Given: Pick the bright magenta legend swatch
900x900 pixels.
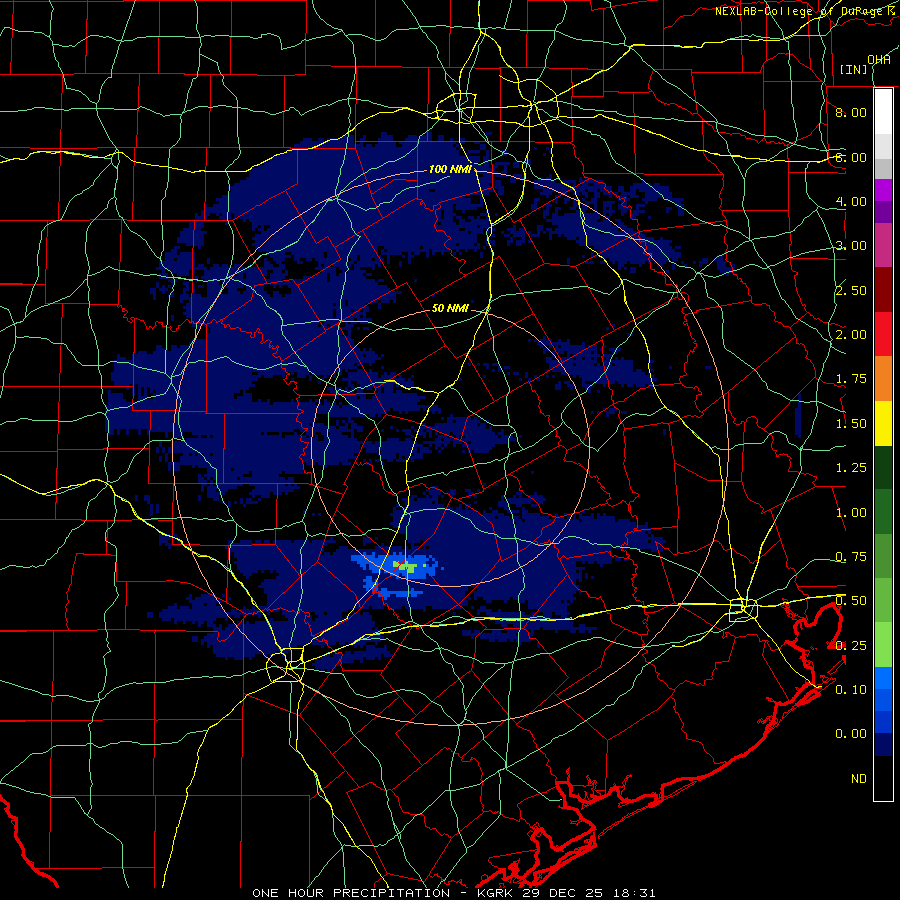Looking at the screenshot, I should coord(883,190).
